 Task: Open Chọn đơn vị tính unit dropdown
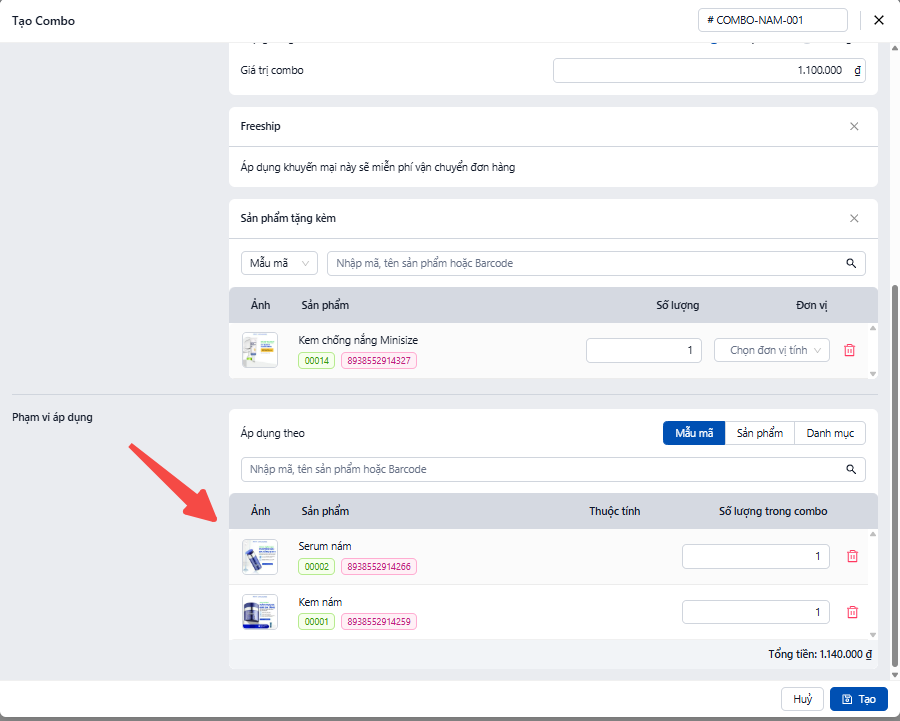click(x=771, y=350)
